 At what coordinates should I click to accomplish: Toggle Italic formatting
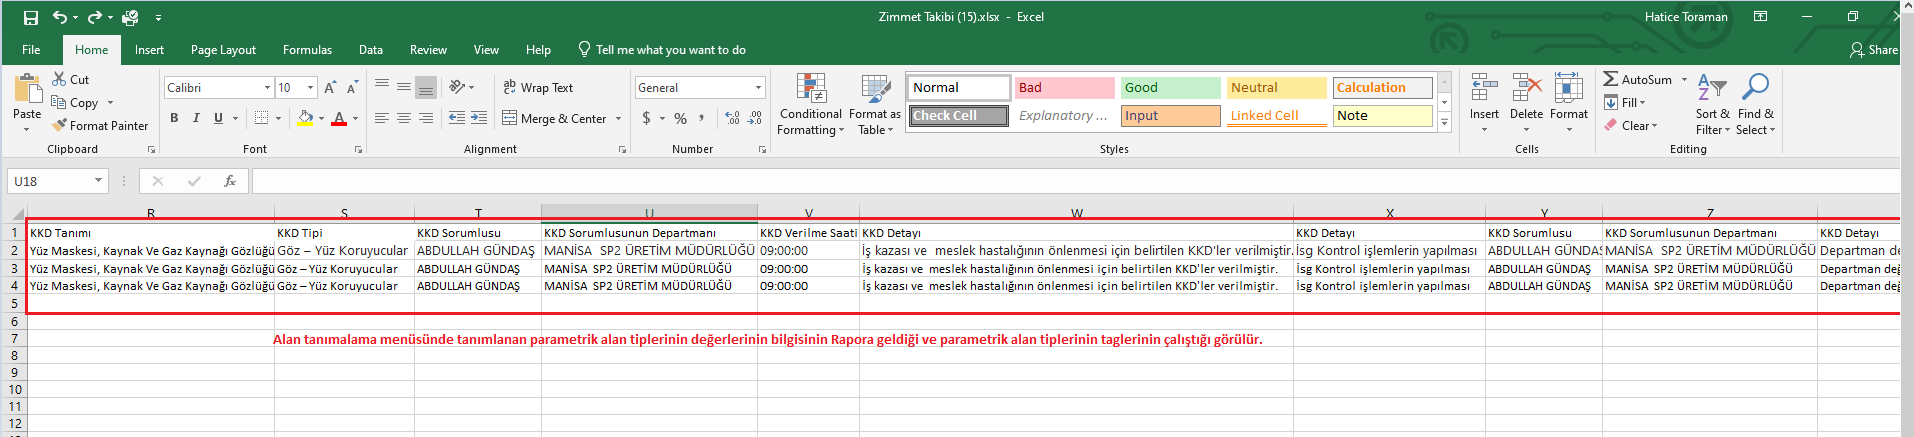(196, 119)
